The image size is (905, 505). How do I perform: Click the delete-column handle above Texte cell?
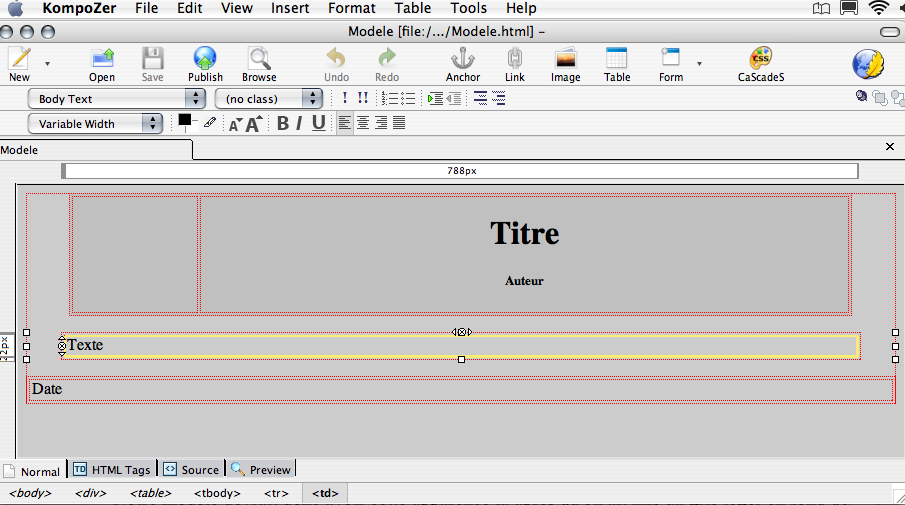pos(462,332)
